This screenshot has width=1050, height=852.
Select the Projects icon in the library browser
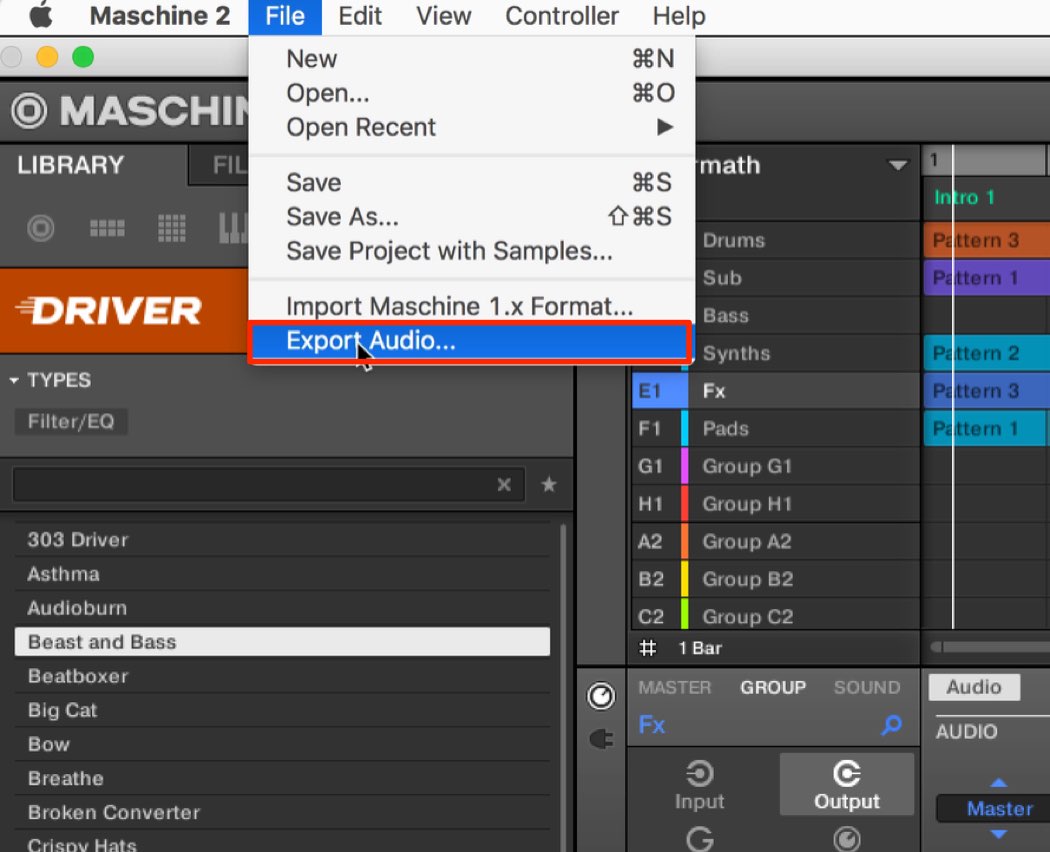(41, 228)
